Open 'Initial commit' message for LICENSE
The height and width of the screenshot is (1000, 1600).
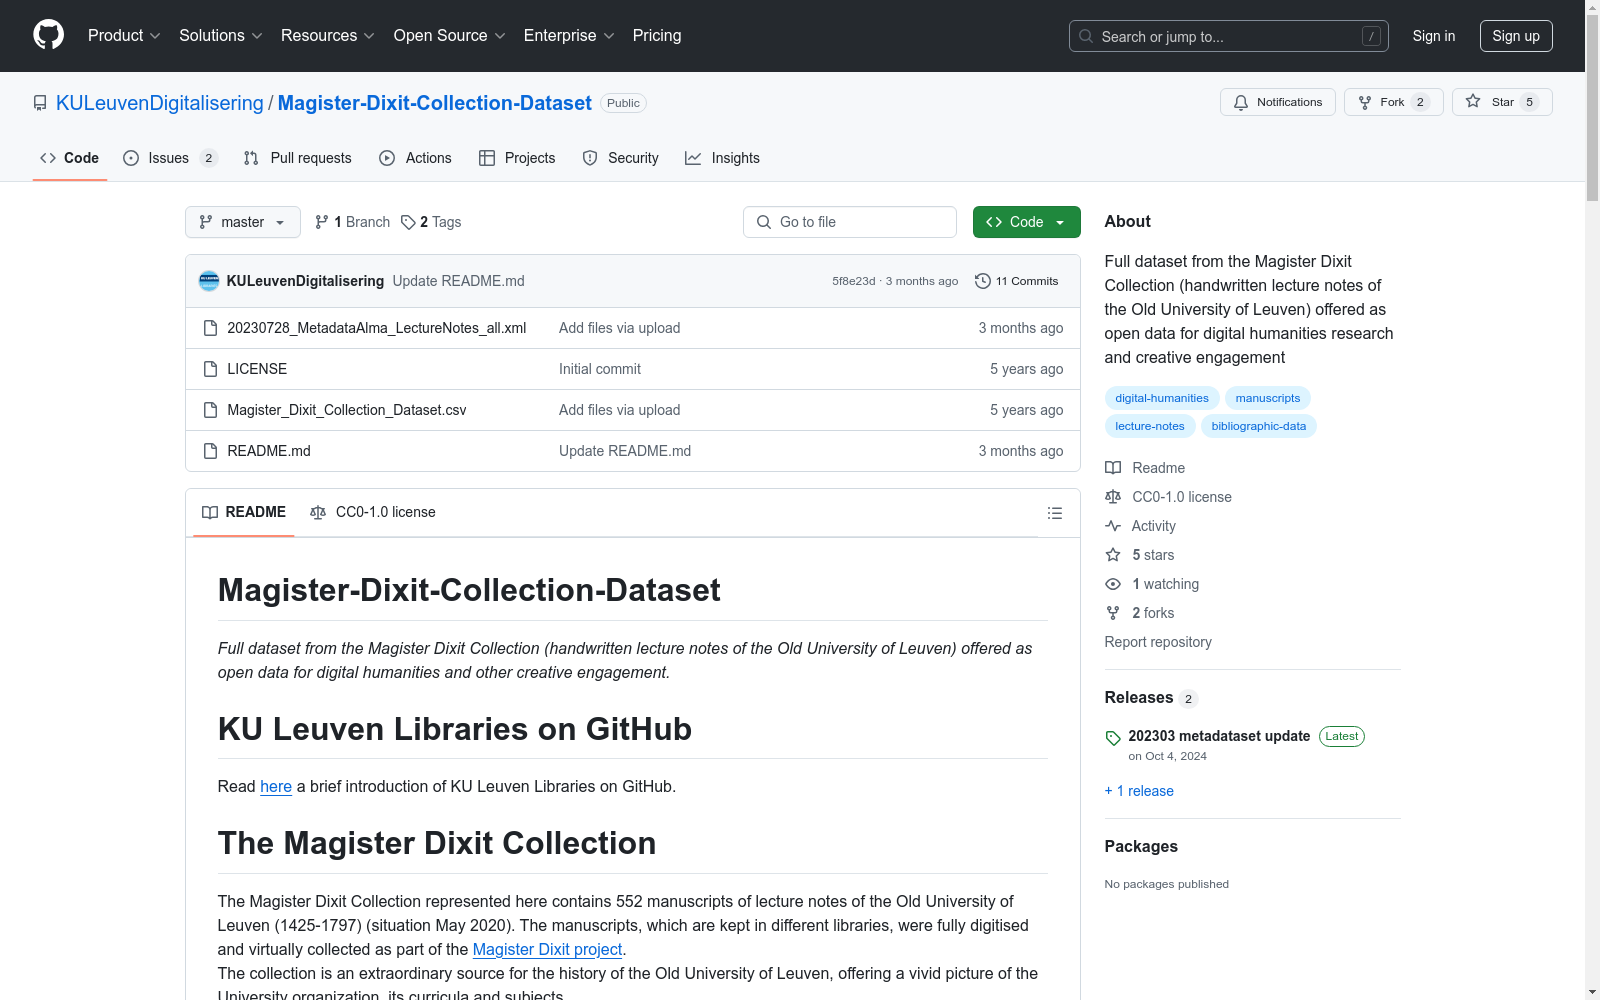pyautogui.click(x=600, y=369)
